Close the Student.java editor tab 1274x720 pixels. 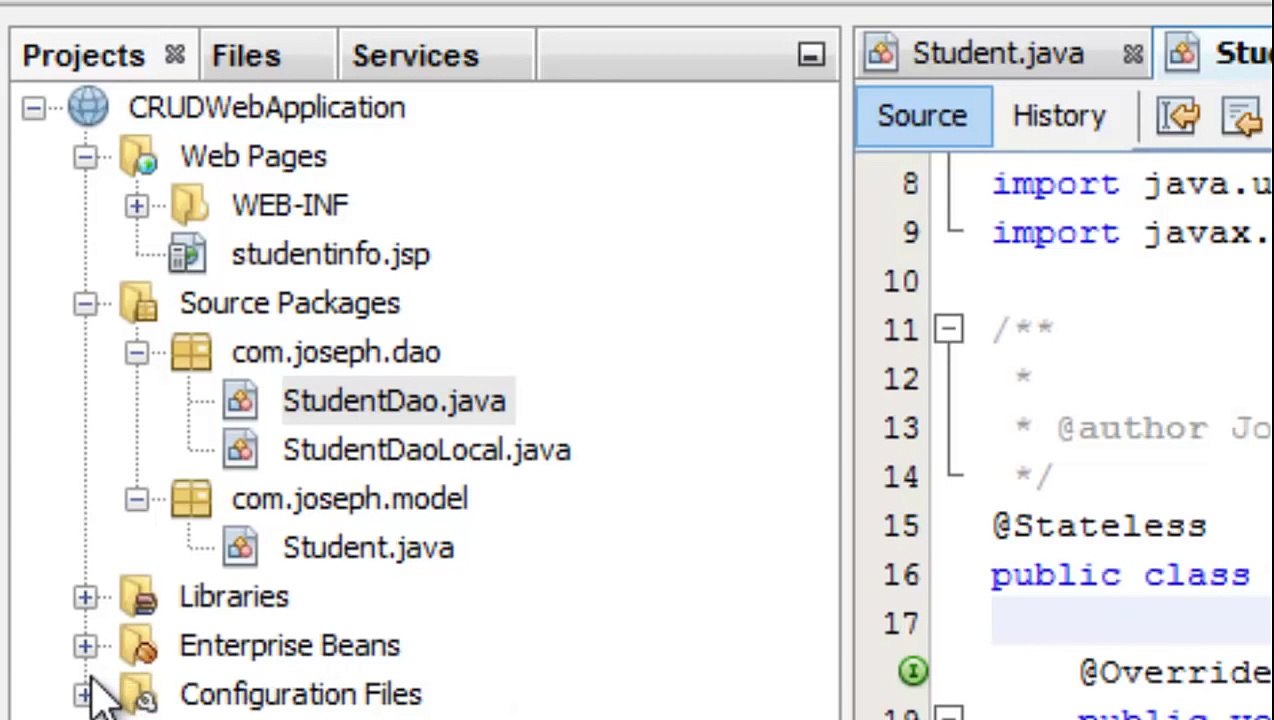click(x=1132, y=55)
